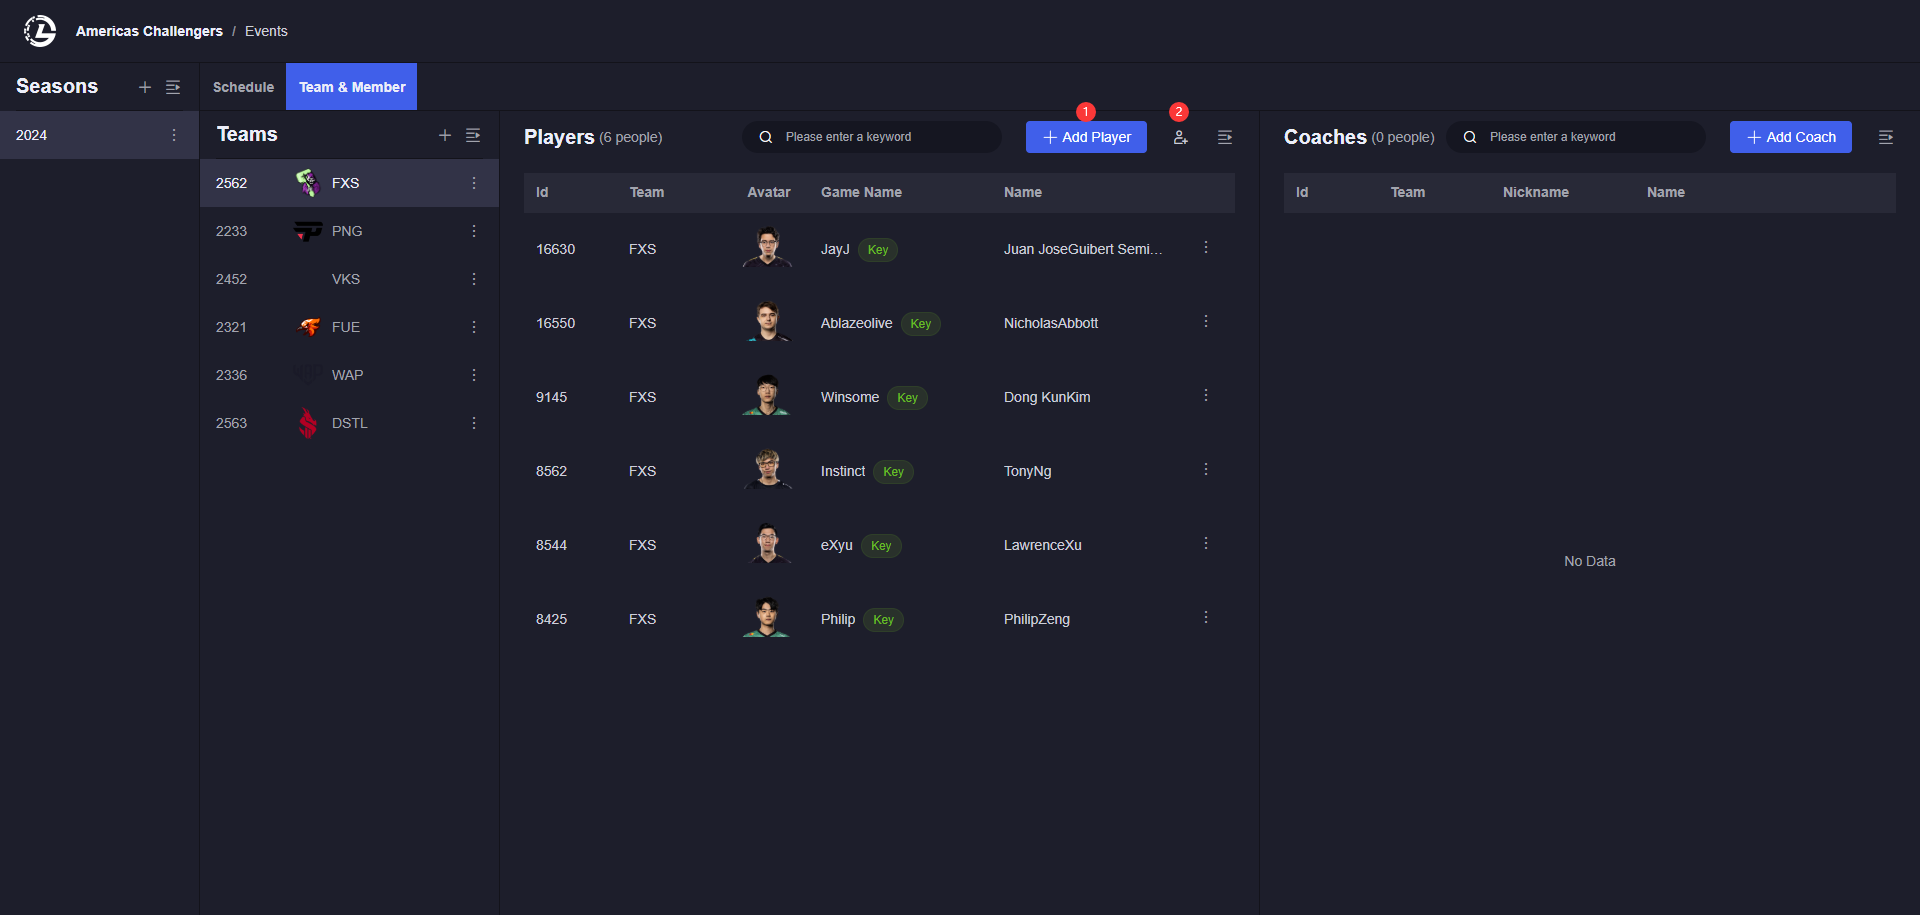Collapse the Players panel list icon
The width and height of the screenshot is (1920, 915).
point(1225,137)
